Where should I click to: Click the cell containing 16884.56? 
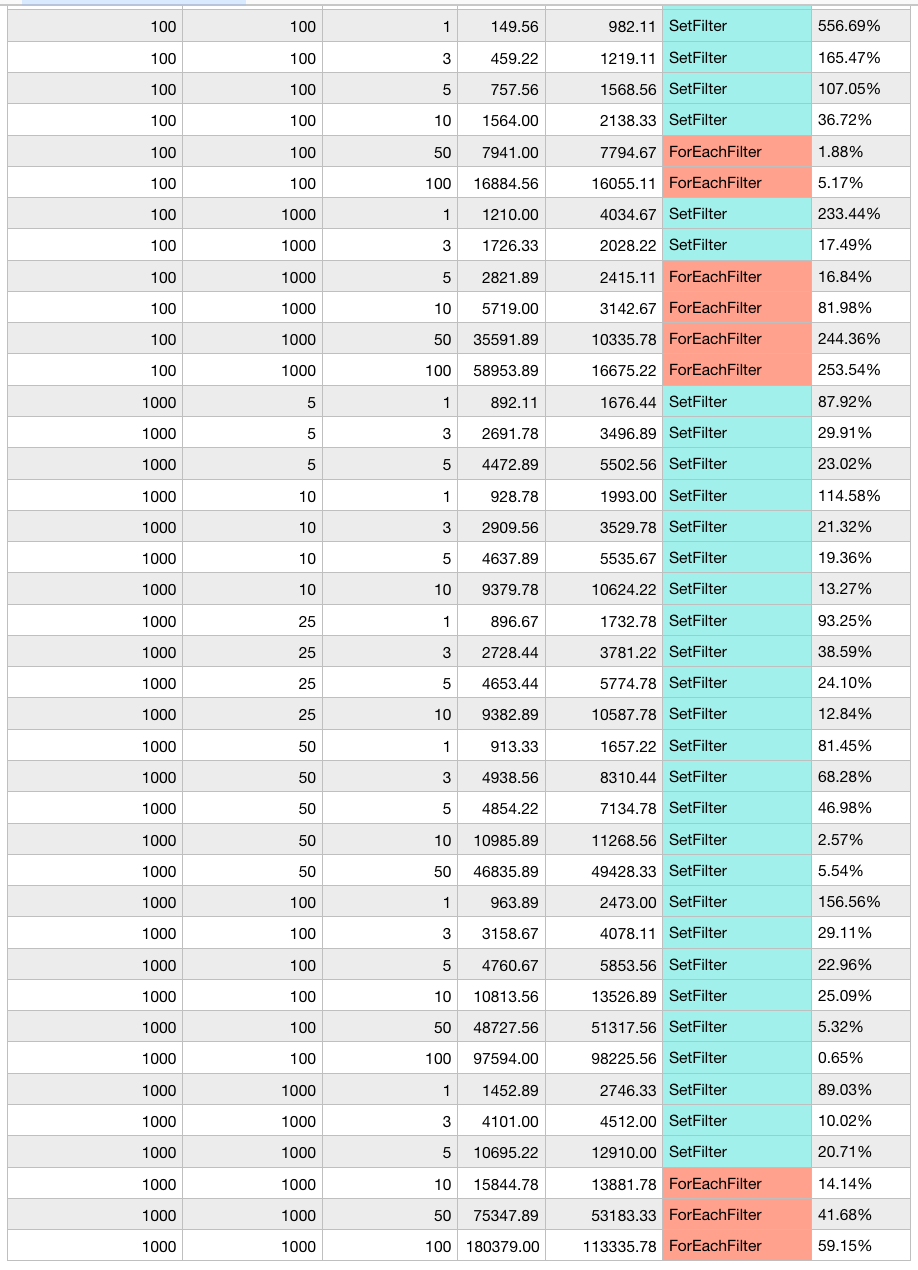pos(501,183)
